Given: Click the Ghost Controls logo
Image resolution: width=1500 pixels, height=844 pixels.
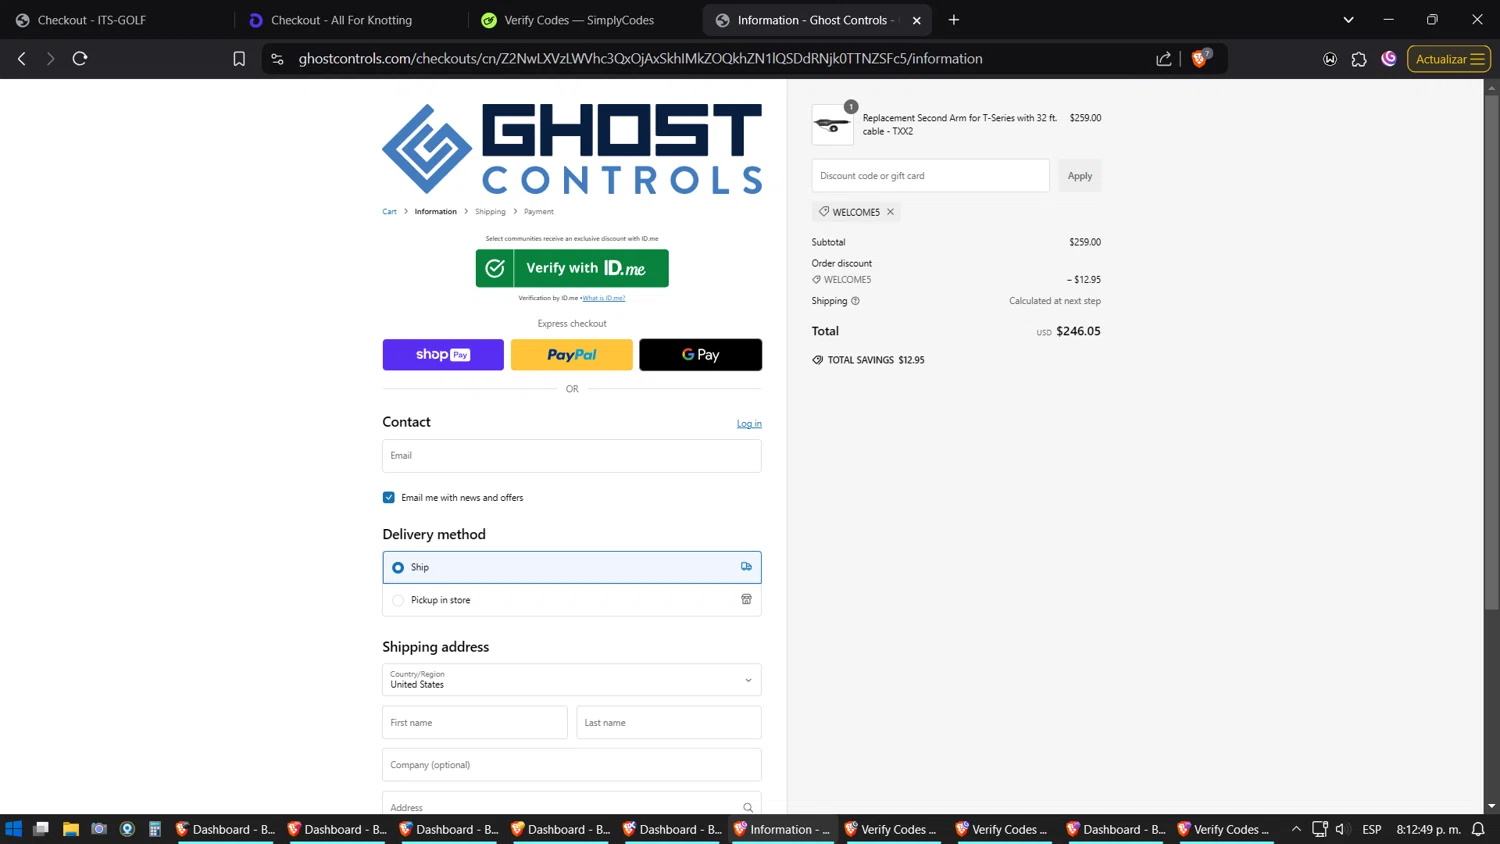Looking at the screenshot, I should (572, 149).
